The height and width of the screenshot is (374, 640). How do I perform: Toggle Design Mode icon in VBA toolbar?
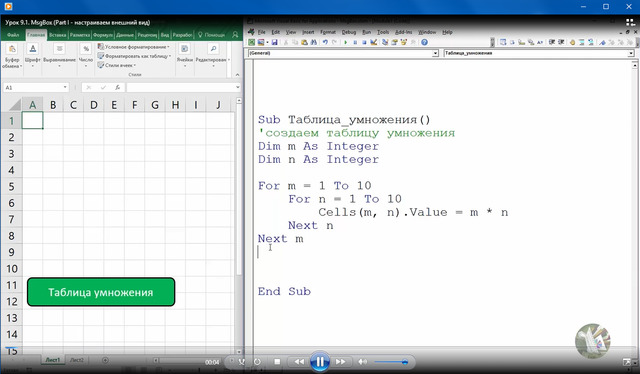point(373,42)
